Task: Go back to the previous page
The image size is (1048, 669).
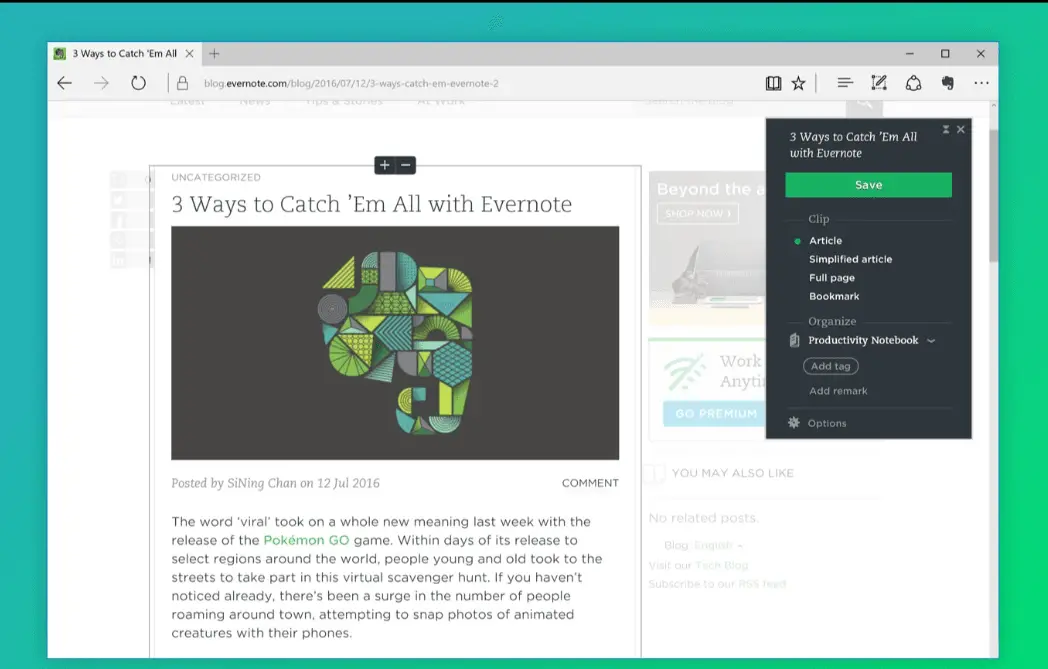Action: pyautogui.click(x=64, y=84)
